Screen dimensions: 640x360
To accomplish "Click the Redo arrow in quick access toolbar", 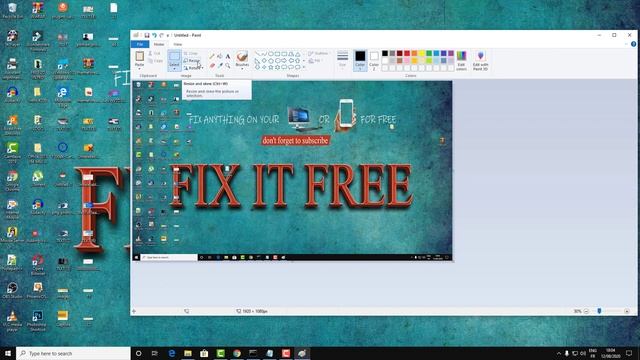I will (x=161, y=35).
